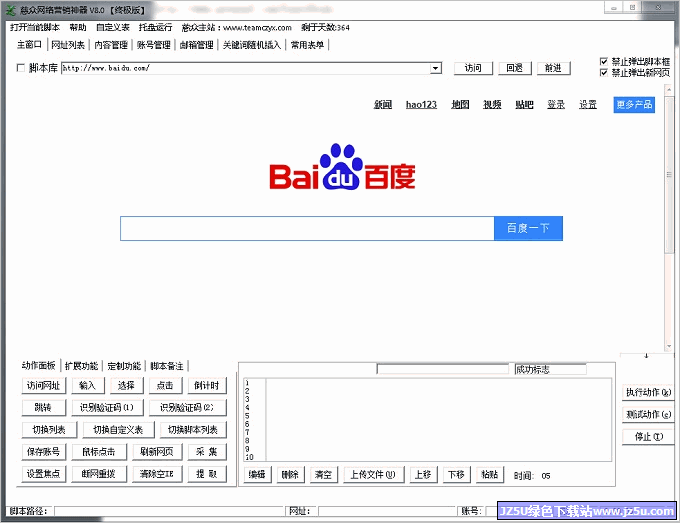The width and height of the screenshot is (680, 523).
Task: Click the 输入 action button
Action: tap(87, 386)
